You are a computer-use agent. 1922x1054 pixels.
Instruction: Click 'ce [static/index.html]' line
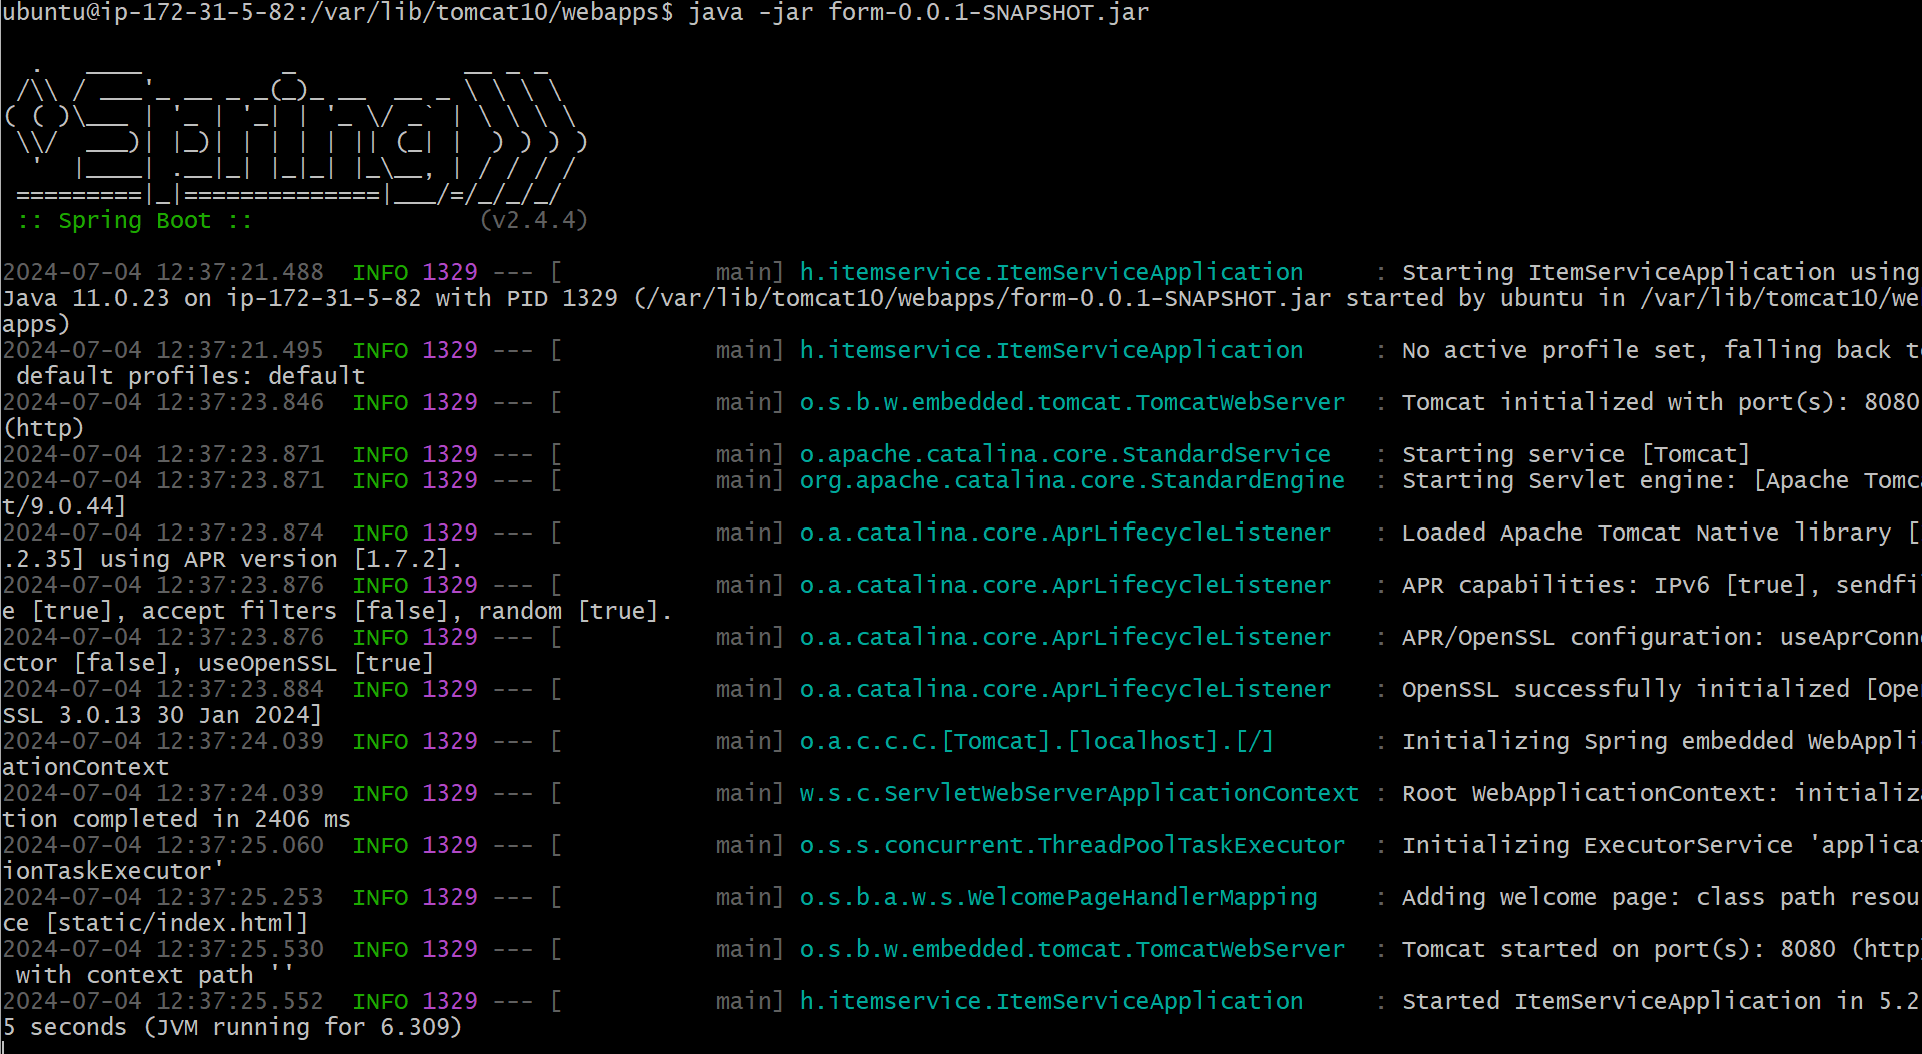click(x=155, y=923)
